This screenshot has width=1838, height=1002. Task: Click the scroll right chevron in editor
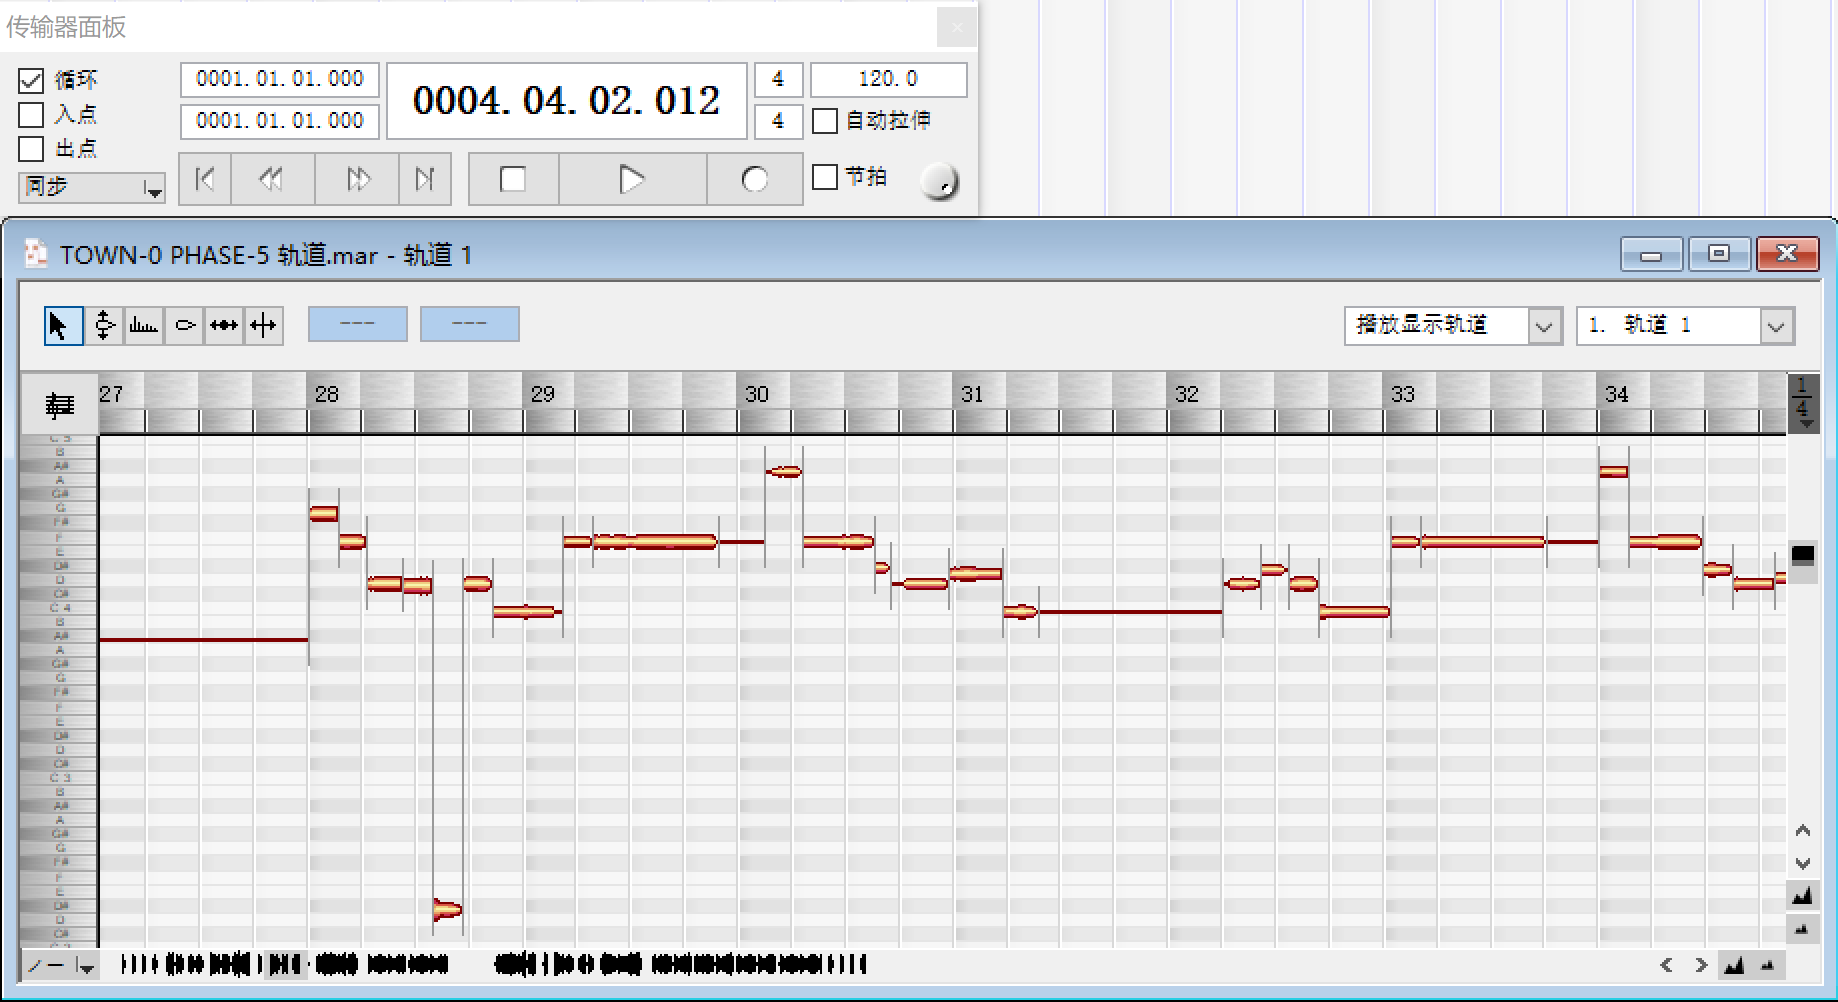(1701, 965)
